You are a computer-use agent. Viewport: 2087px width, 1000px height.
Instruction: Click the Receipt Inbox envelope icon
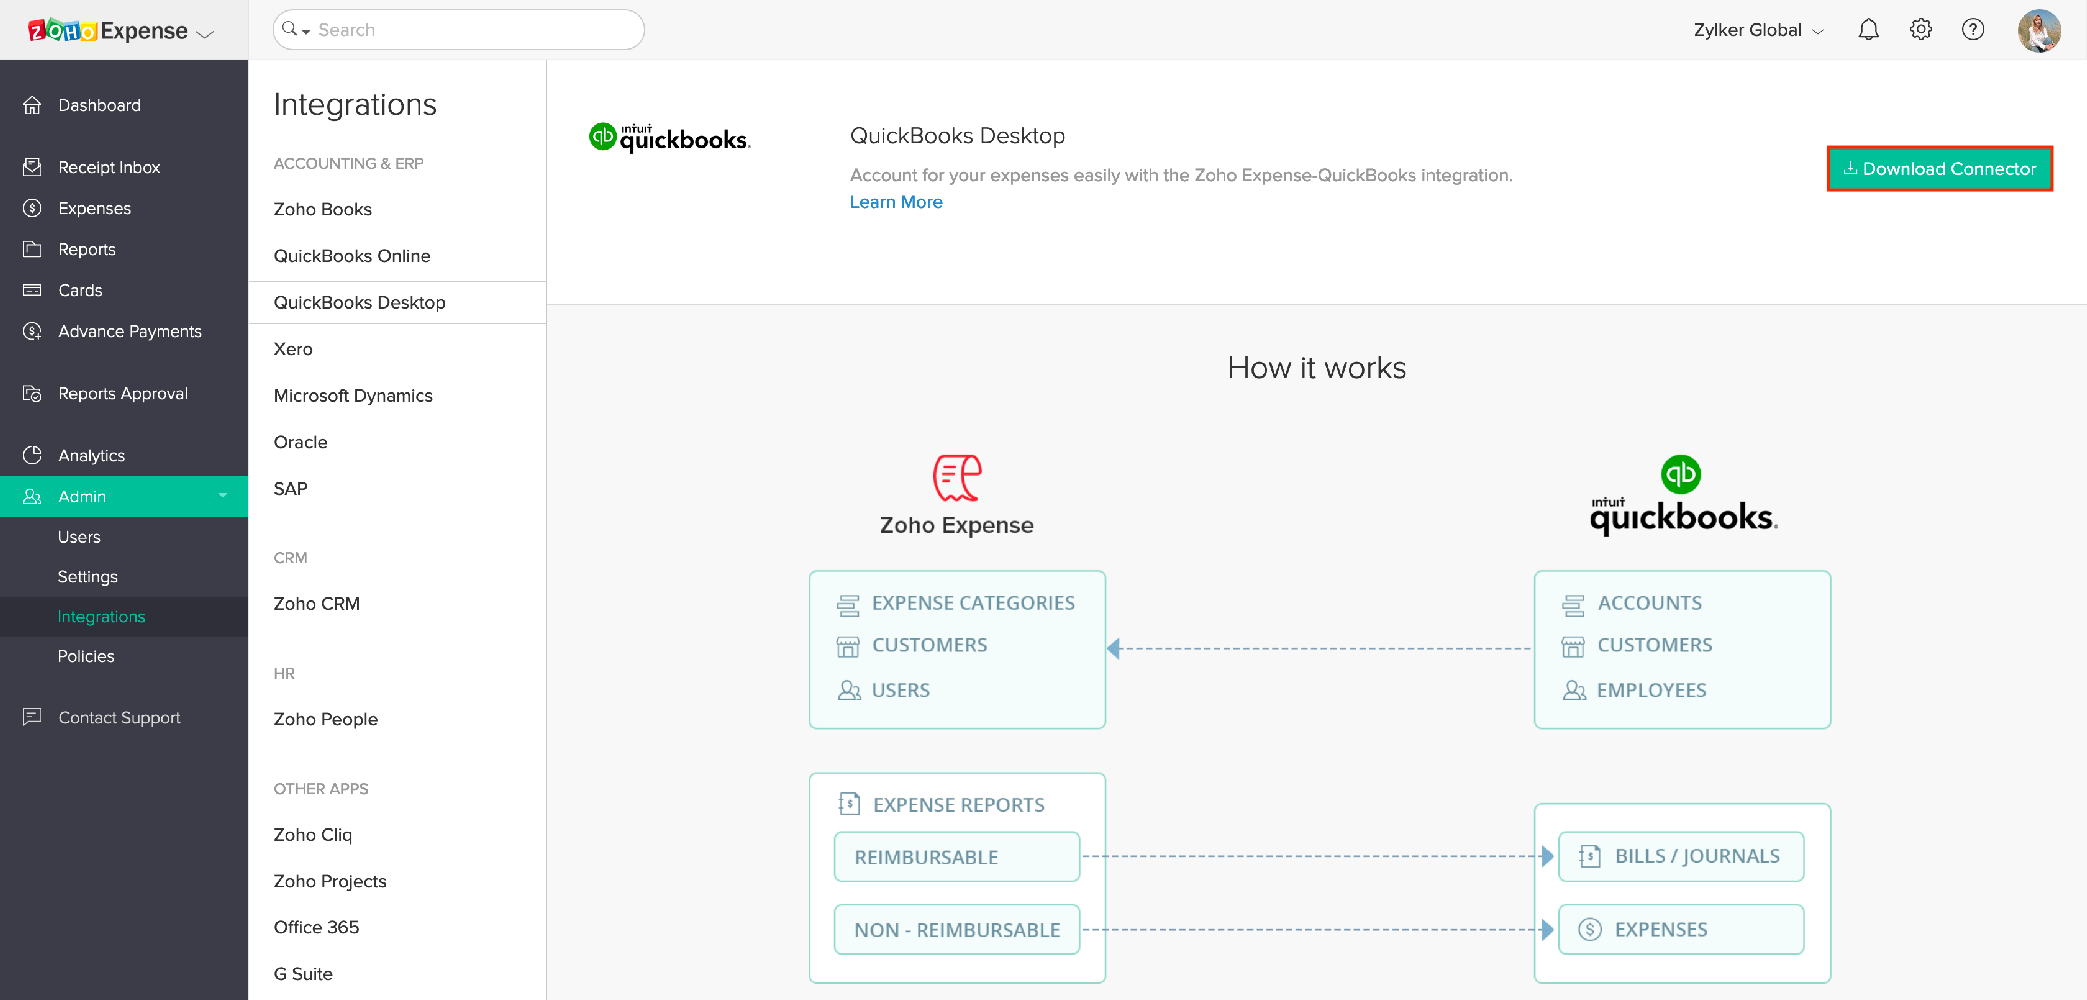(x=32, y=167)
